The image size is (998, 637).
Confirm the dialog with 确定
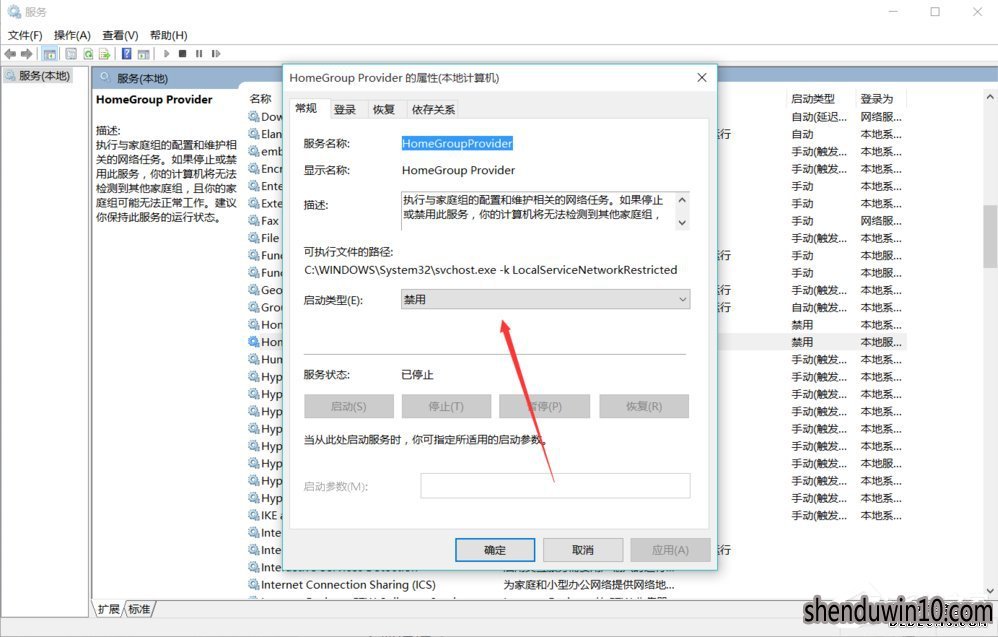coord(495,550)
